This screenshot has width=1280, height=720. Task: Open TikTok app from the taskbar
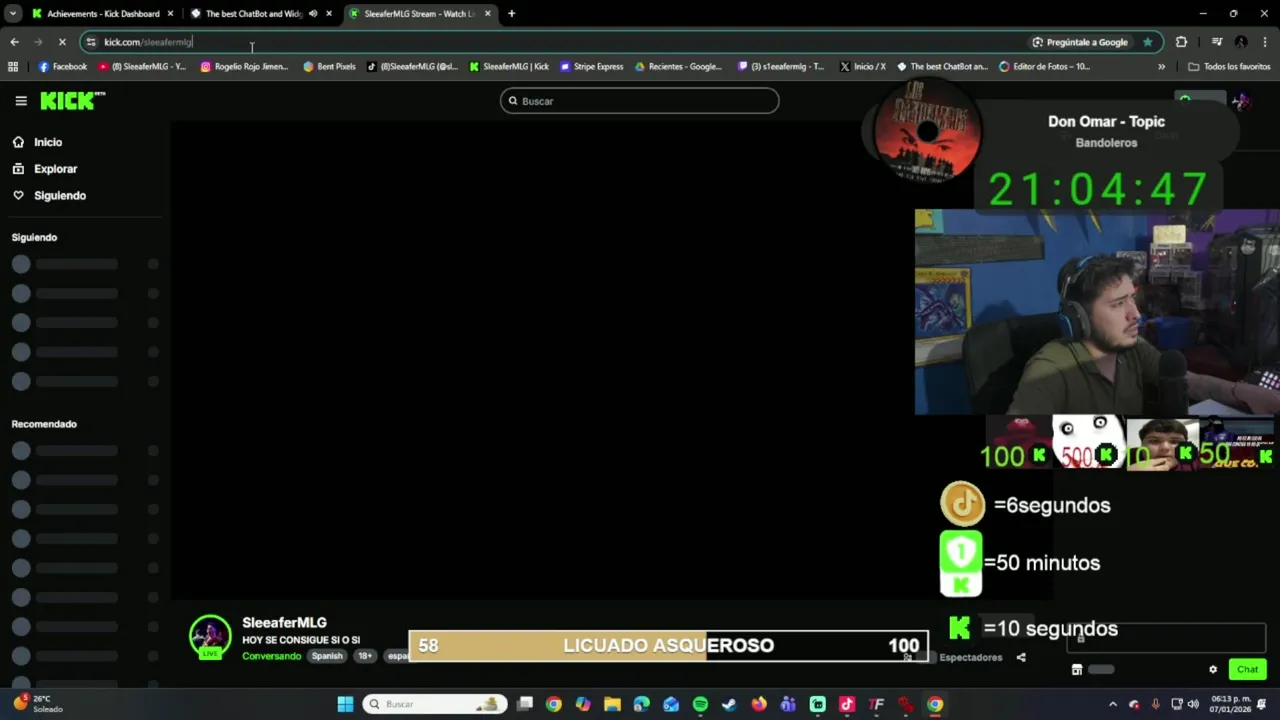847,704
